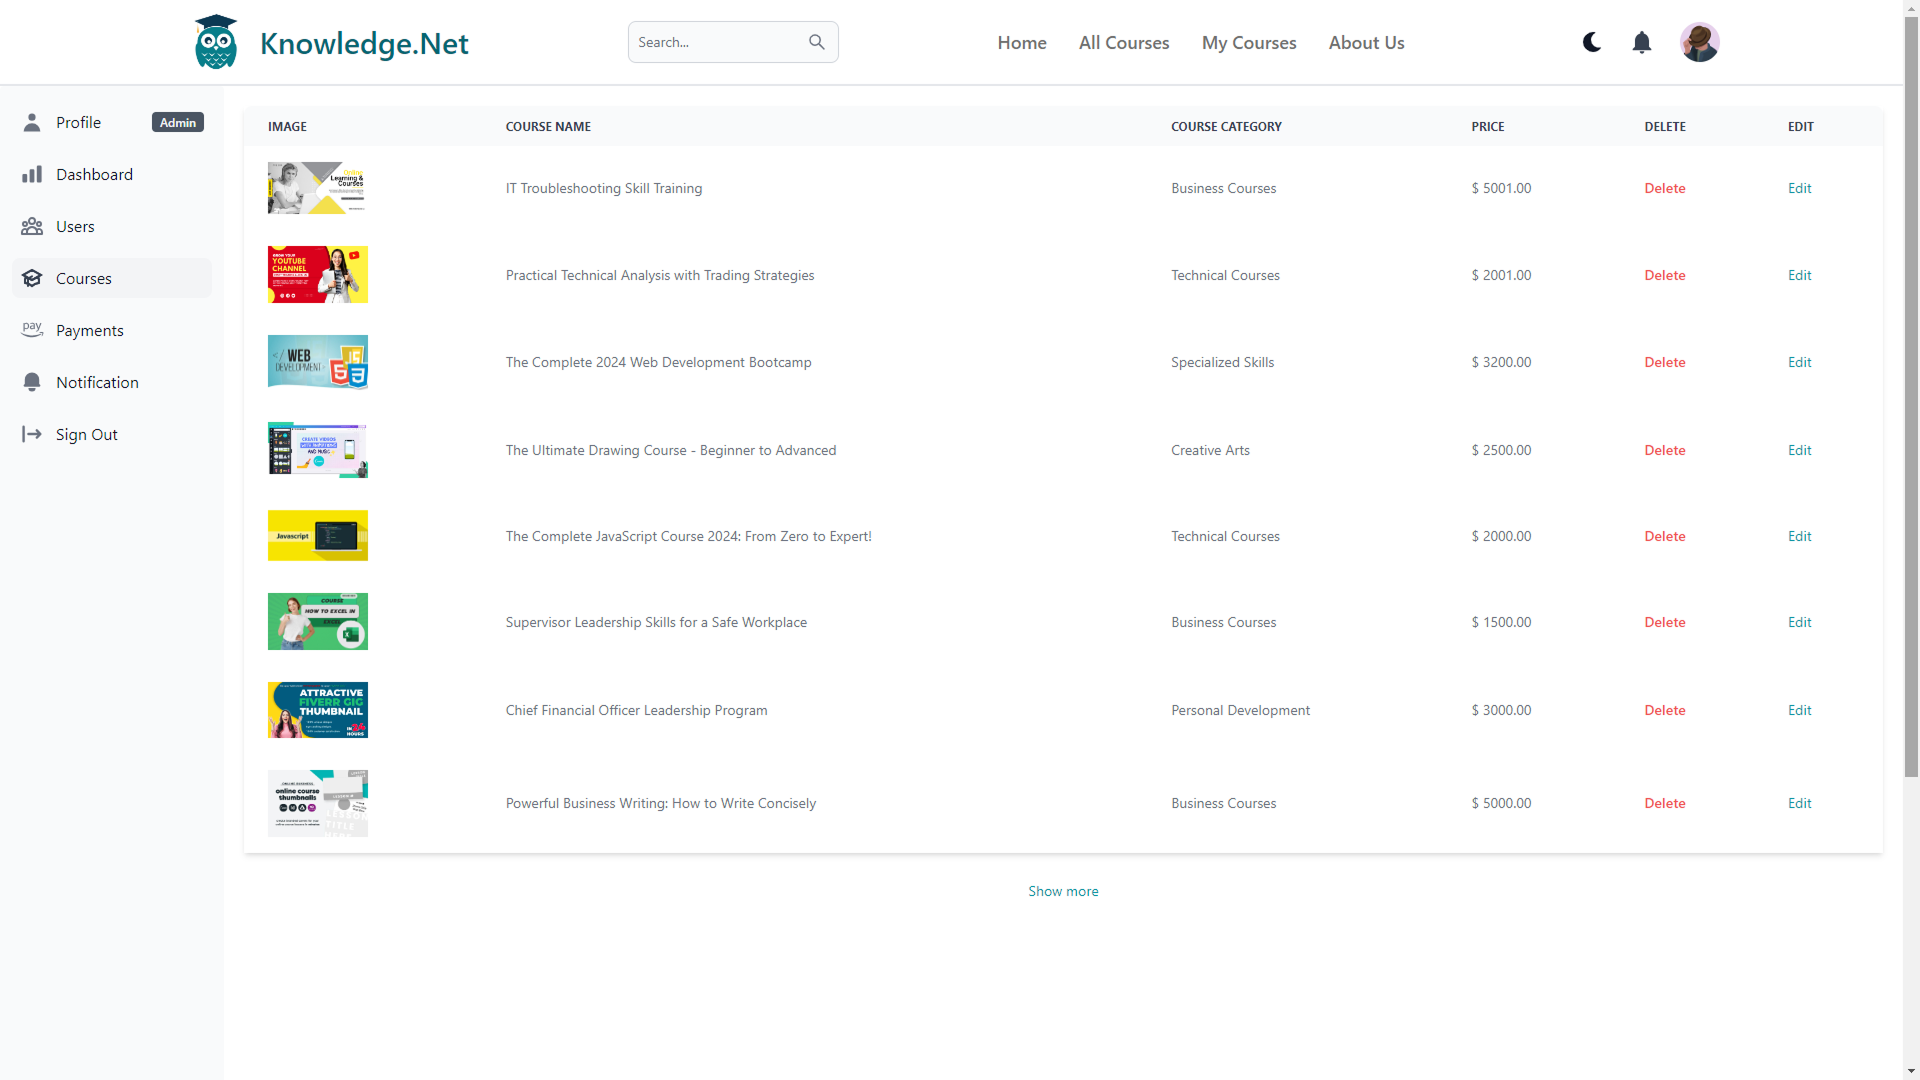This screenshot has width=1920, height=1080.
Task: Open the Dashboard bar-chart icon
Action: [32, 174]
